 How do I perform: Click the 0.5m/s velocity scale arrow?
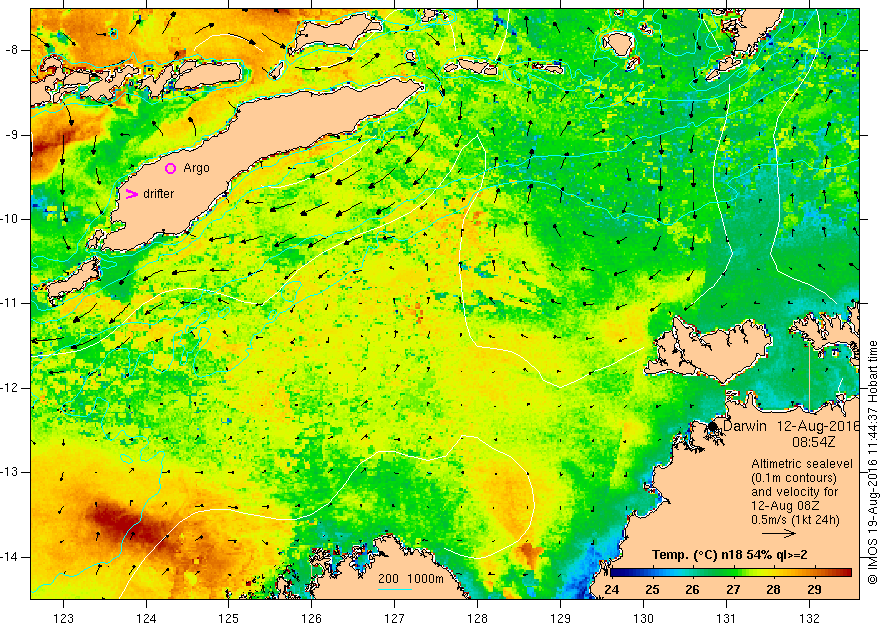(779, 534)
